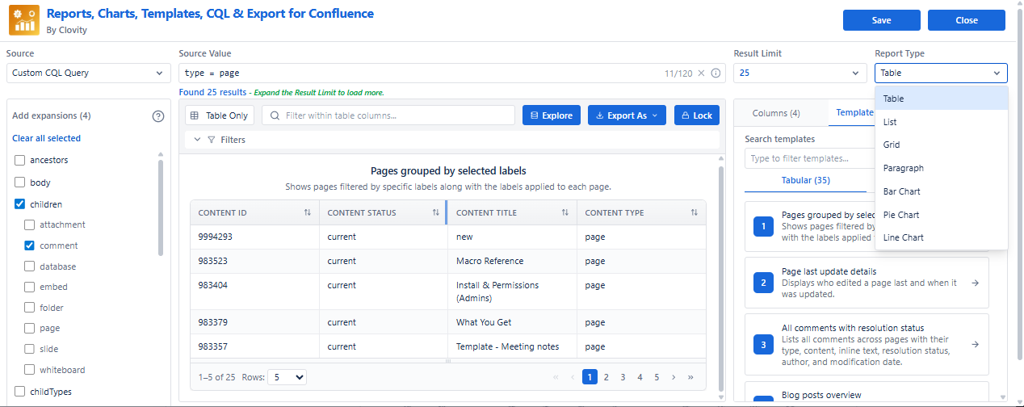This screenshot has height=407, width=1024.
Task: Click the results table vertical scrollbar
Action: (721, 277)
